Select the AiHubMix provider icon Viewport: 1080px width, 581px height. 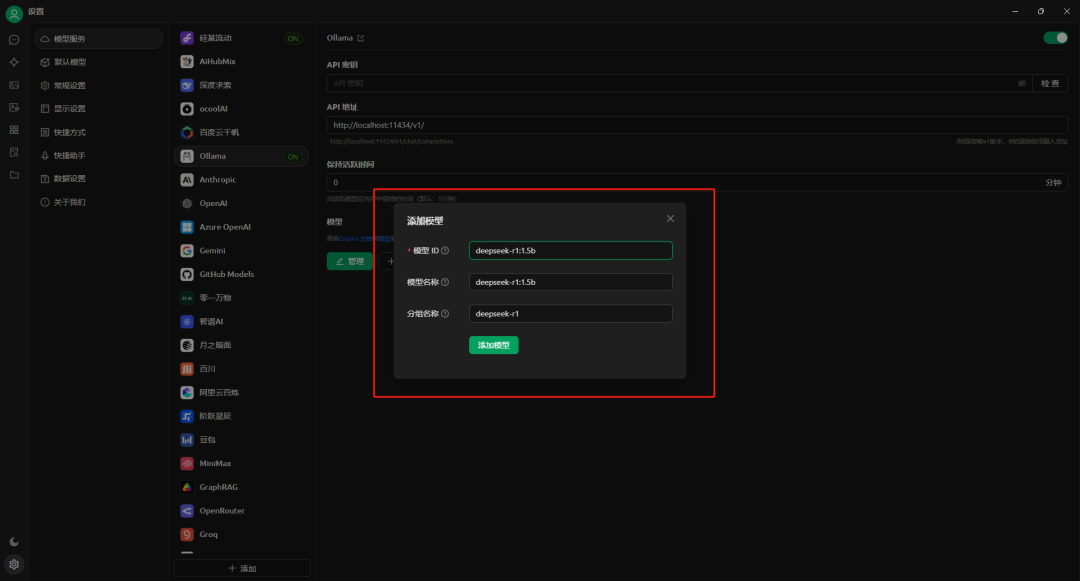tap(187, 61)
